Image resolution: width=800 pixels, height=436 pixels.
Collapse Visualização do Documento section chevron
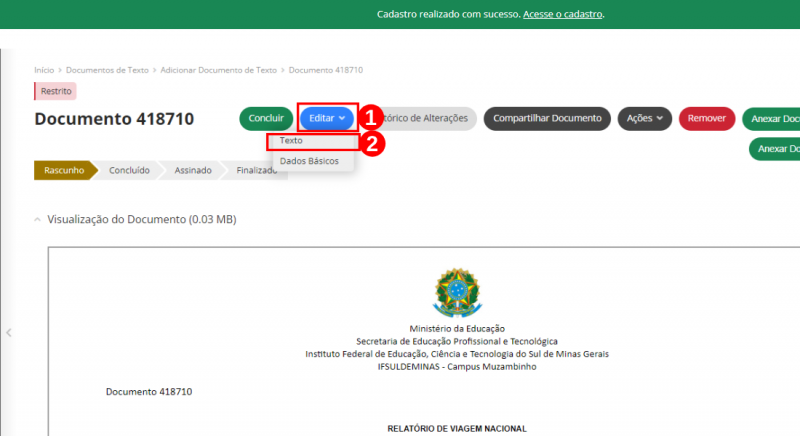click(37, 220)
